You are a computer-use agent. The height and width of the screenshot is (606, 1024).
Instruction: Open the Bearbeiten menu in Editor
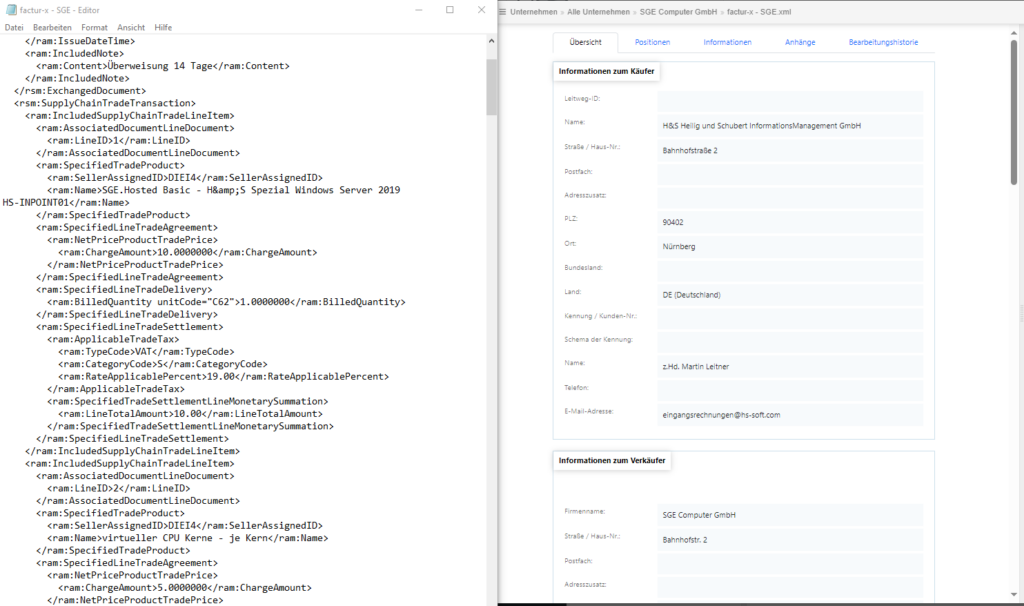tap(52, 27)
